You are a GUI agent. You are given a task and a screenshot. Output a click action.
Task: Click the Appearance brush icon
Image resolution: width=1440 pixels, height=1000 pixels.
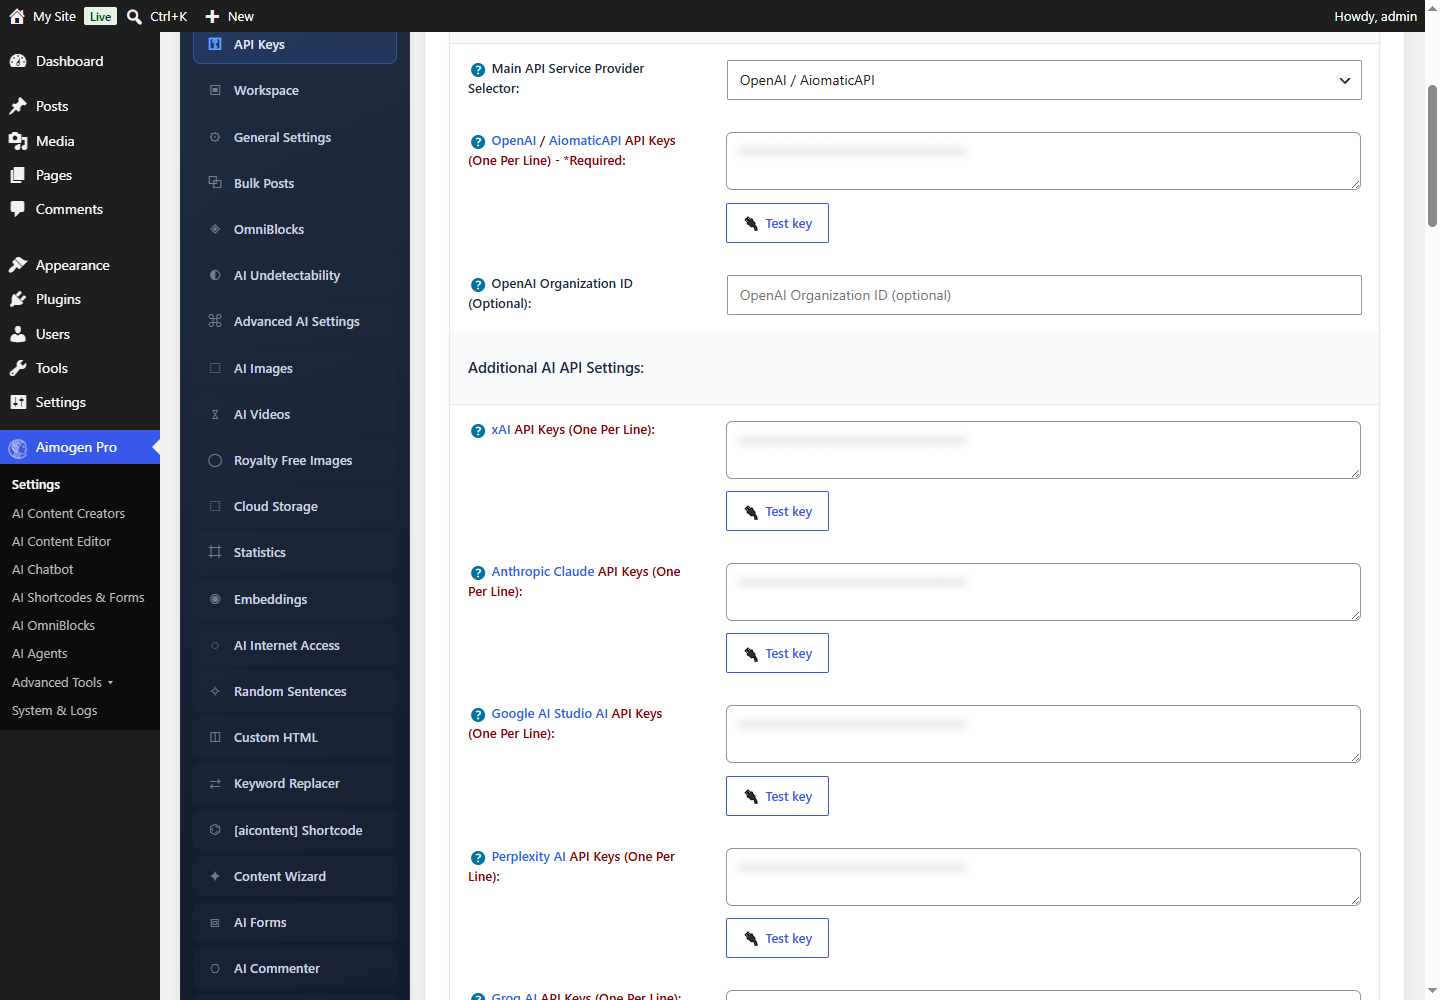tap(18, 265)
